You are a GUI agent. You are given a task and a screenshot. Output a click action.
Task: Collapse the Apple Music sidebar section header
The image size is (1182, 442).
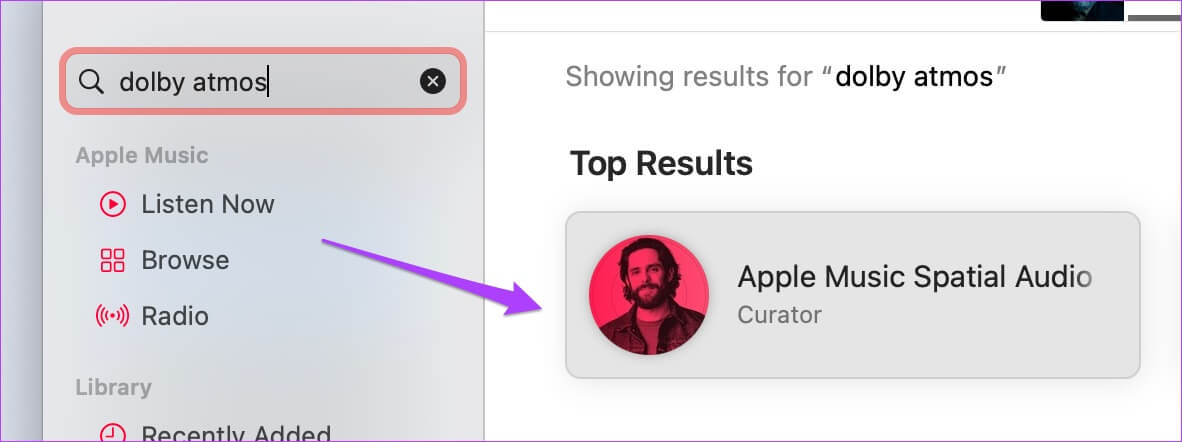click(x=142, y=155)
